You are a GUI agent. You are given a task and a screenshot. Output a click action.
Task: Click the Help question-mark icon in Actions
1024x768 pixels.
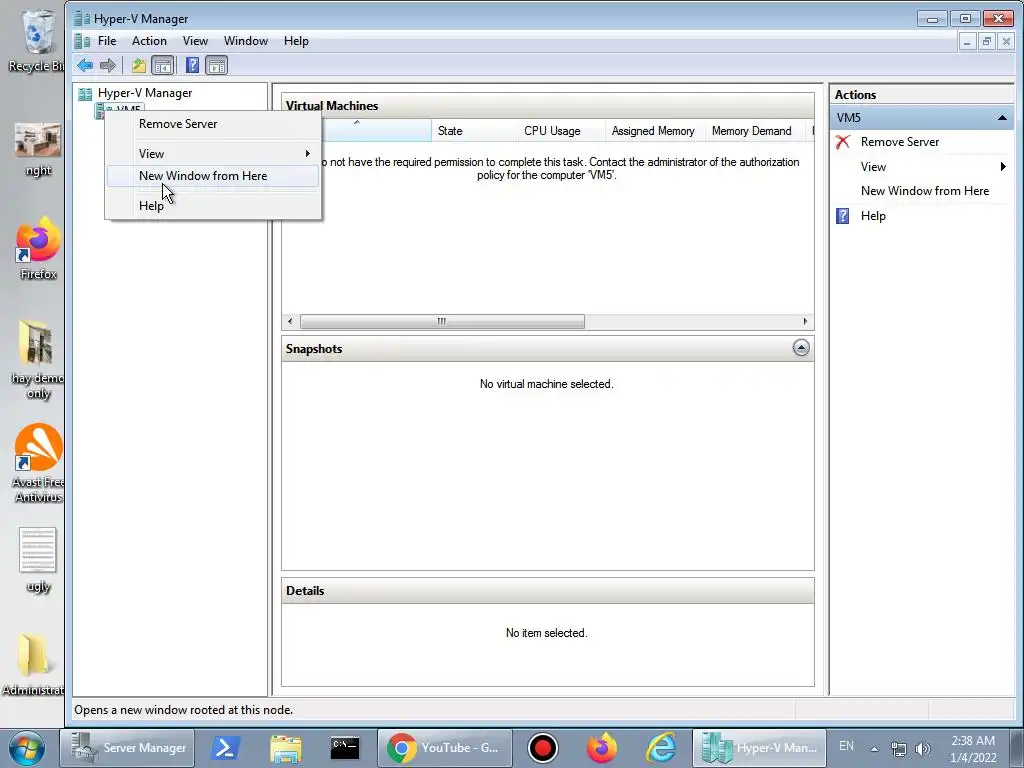coord(843,216)
